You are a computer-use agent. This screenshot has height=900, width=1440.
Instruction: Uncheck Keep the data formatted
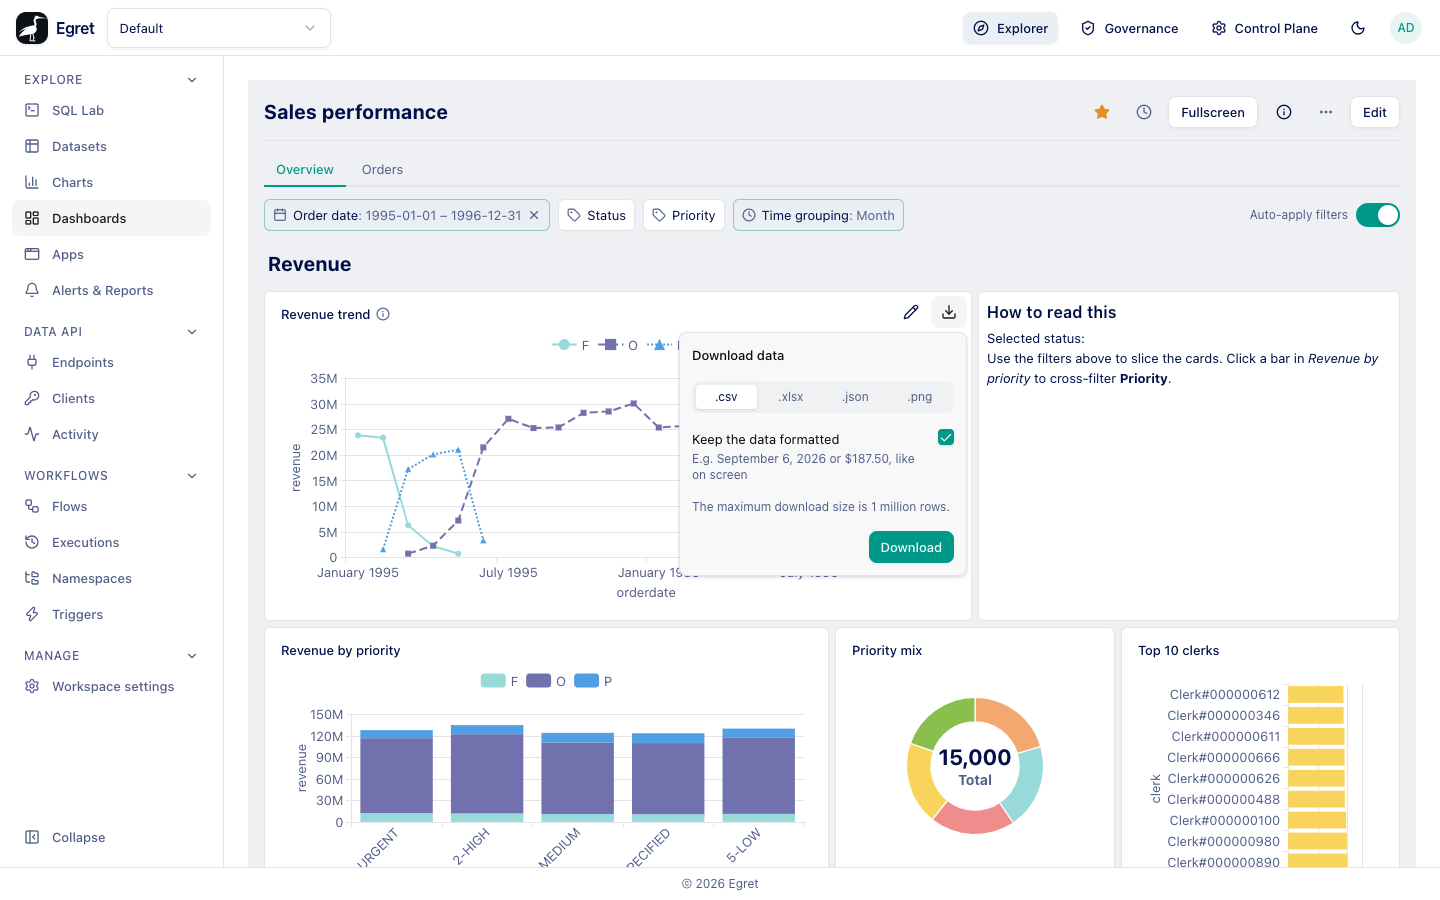pyautogui.click(x=946, y=437)
